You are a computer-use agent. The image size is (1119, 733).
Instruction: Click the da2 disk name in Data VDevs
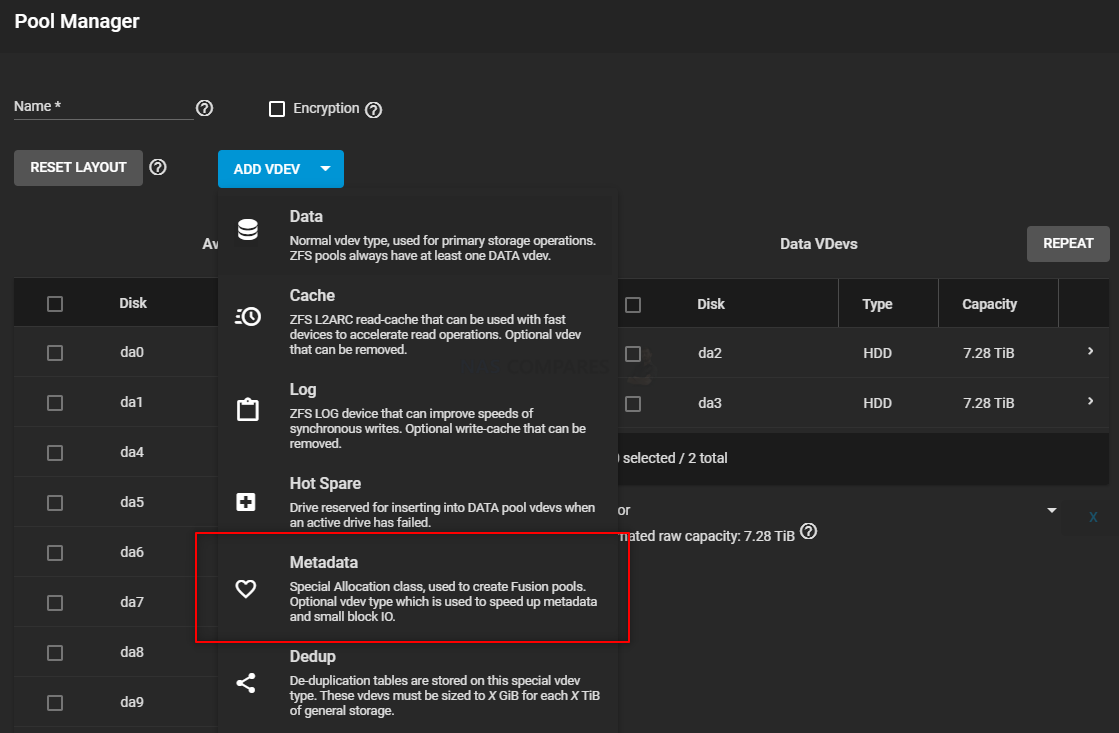(x=710, y=353)
